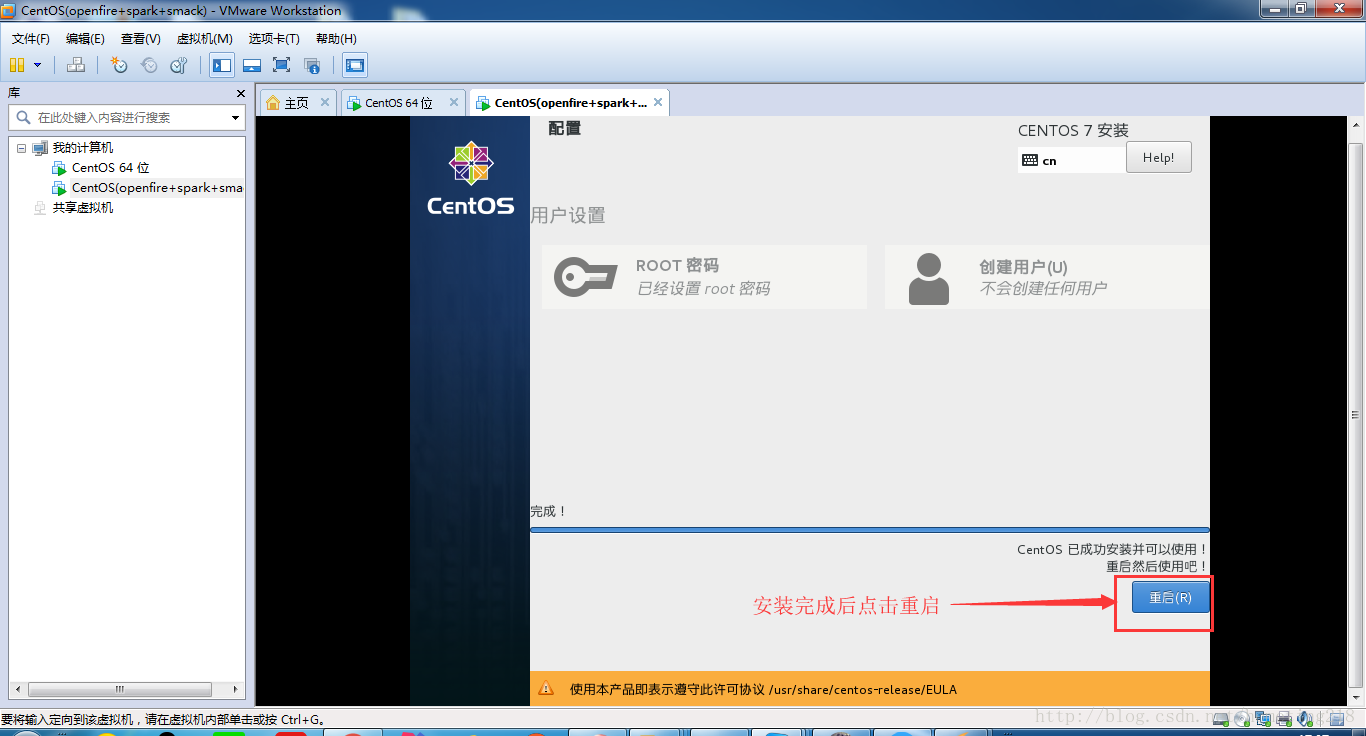Click the magnifier icon in library search
This screenshot has height=736, width=1366.
(x=23, y=118)
